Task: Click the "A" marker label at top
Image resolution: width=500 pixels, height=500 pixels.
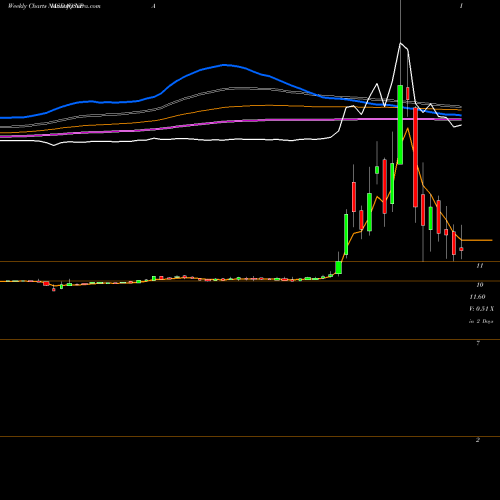Action: click(154, 6)
